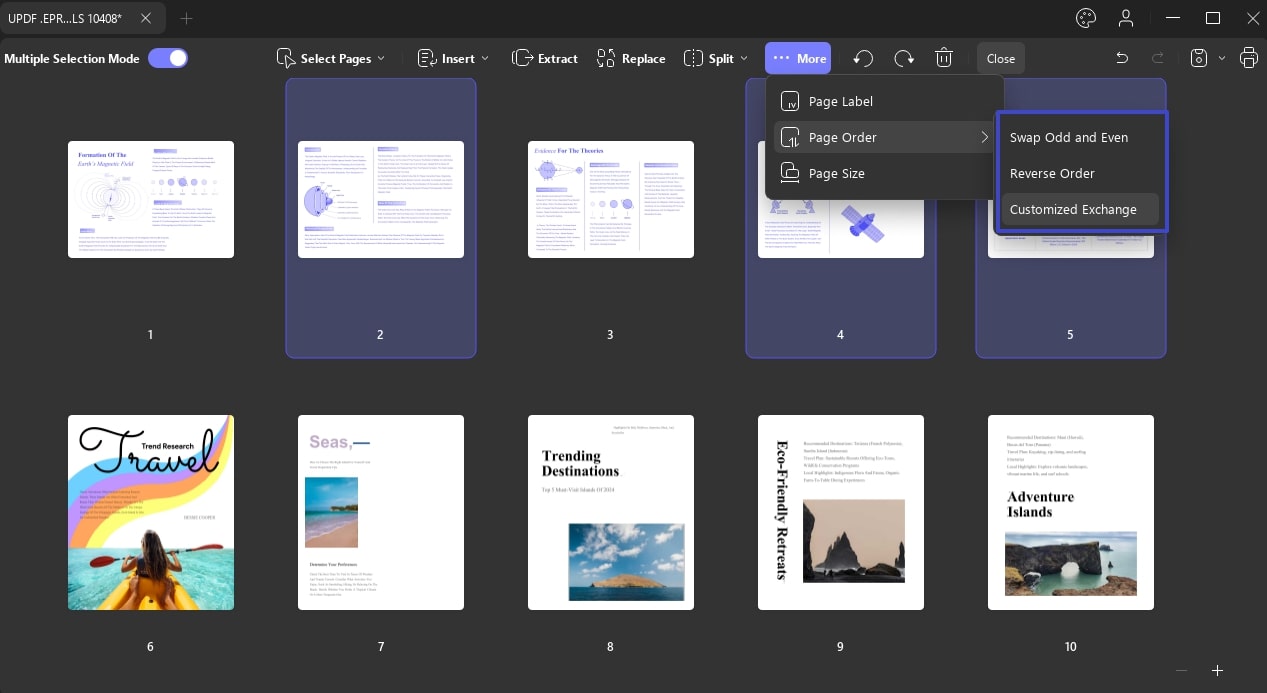Expand the Select Pages dropdown
The image size is (1267, 693).
click(x=331, y=58)
